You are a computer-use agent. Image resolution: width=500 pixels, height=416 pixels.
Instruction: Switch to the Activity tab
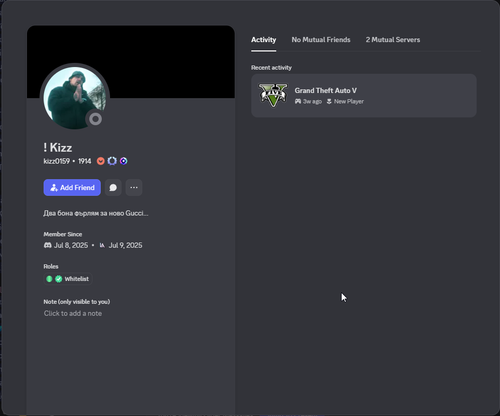coord(263,40)
